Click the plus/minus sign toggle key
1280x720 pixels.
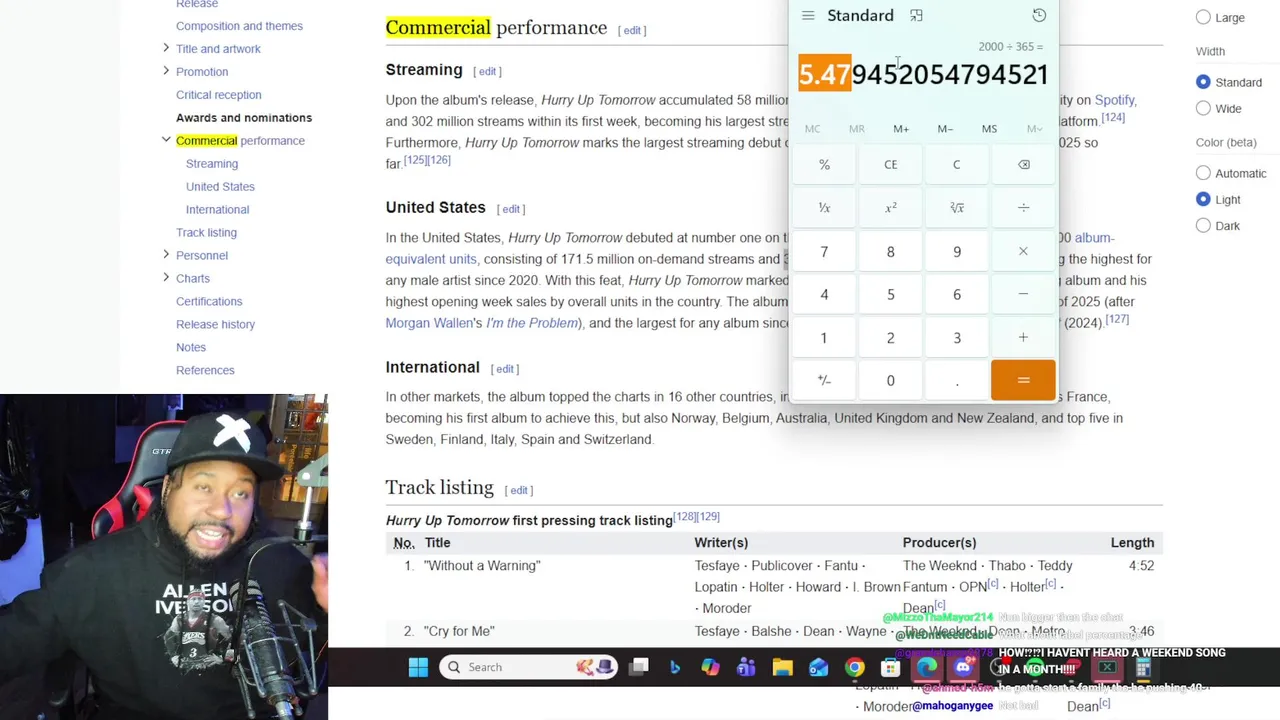click(824, 380)
